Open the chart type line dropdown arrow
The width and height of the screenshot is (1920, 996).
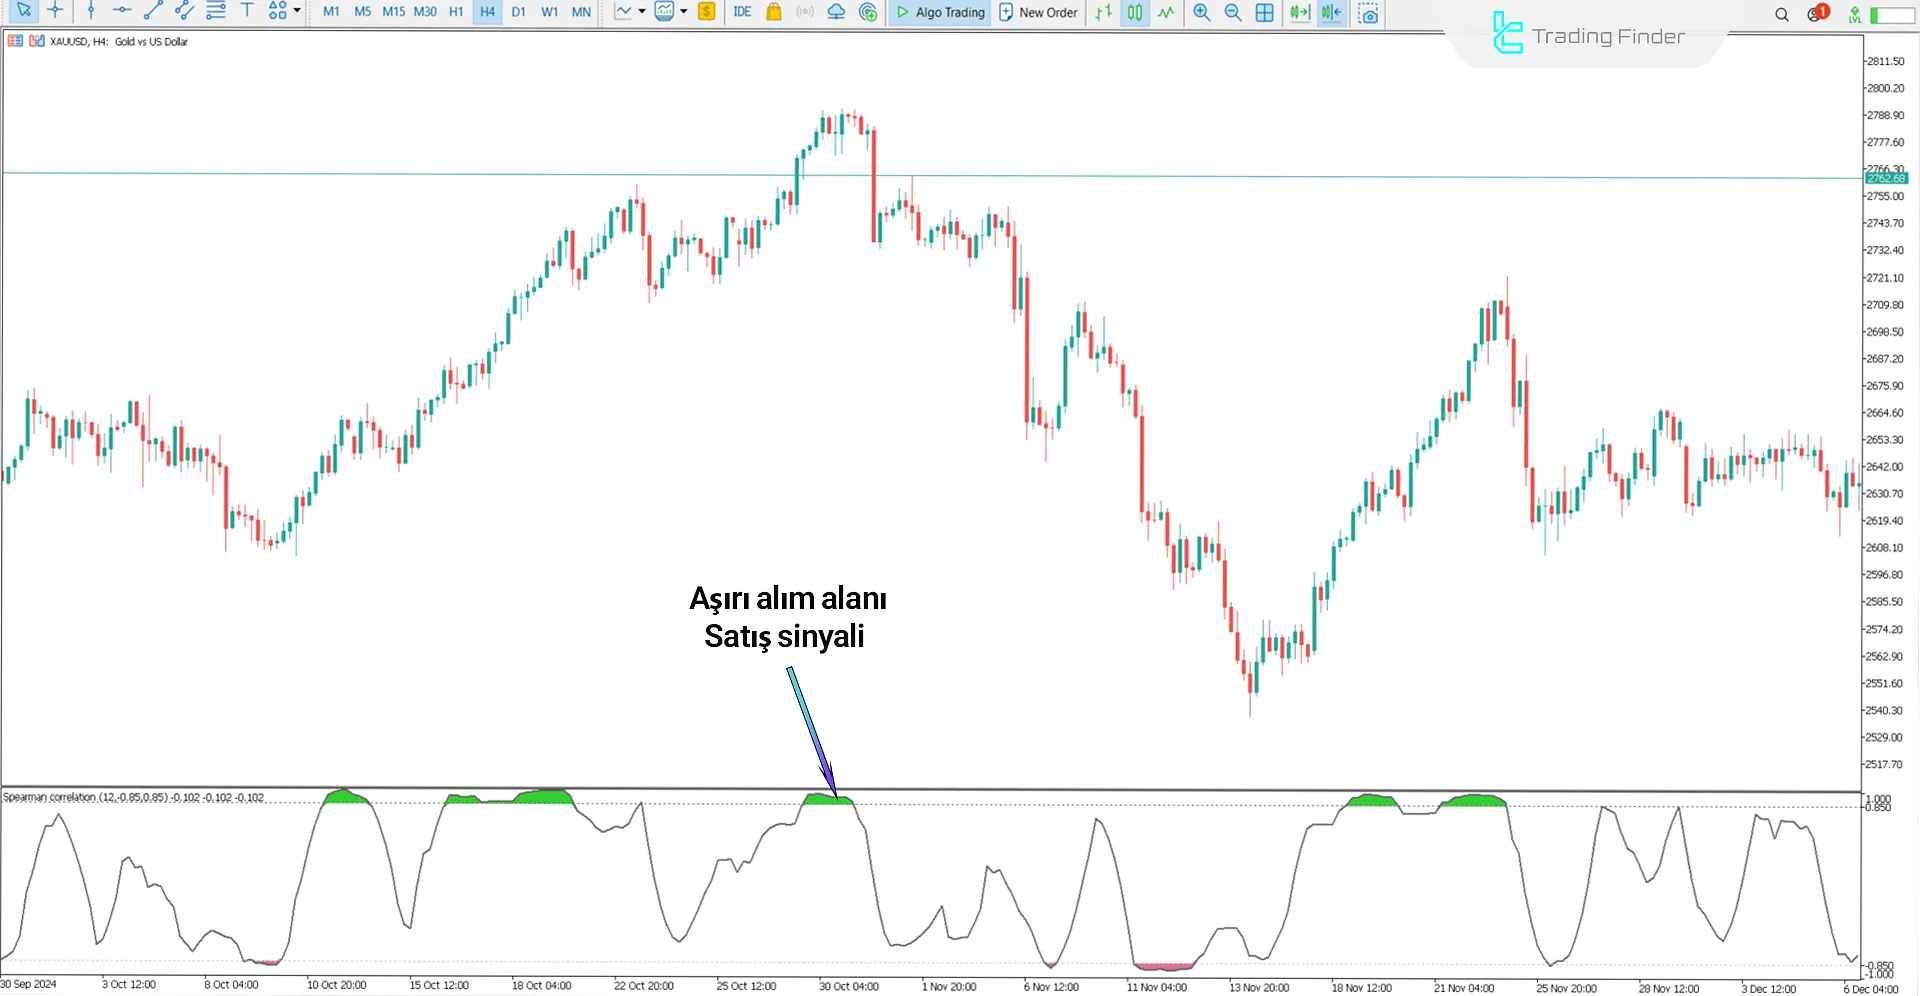click(642, 12)
